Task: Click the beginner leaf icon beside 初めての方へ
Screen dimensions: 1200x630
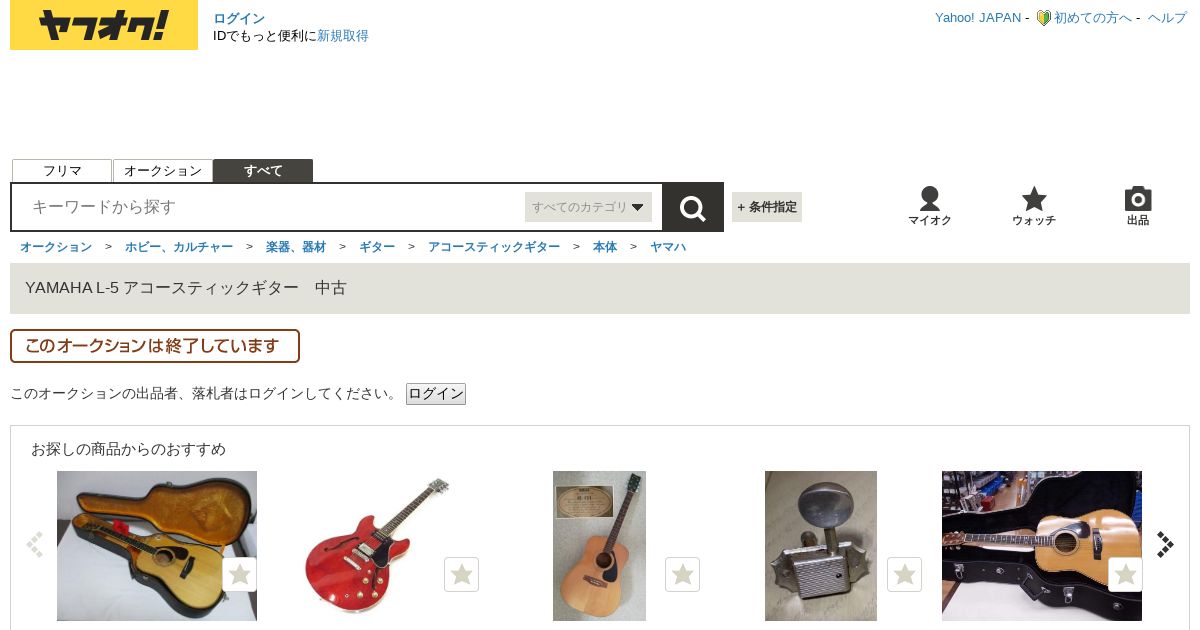Action: click(x=1043, y=18)
